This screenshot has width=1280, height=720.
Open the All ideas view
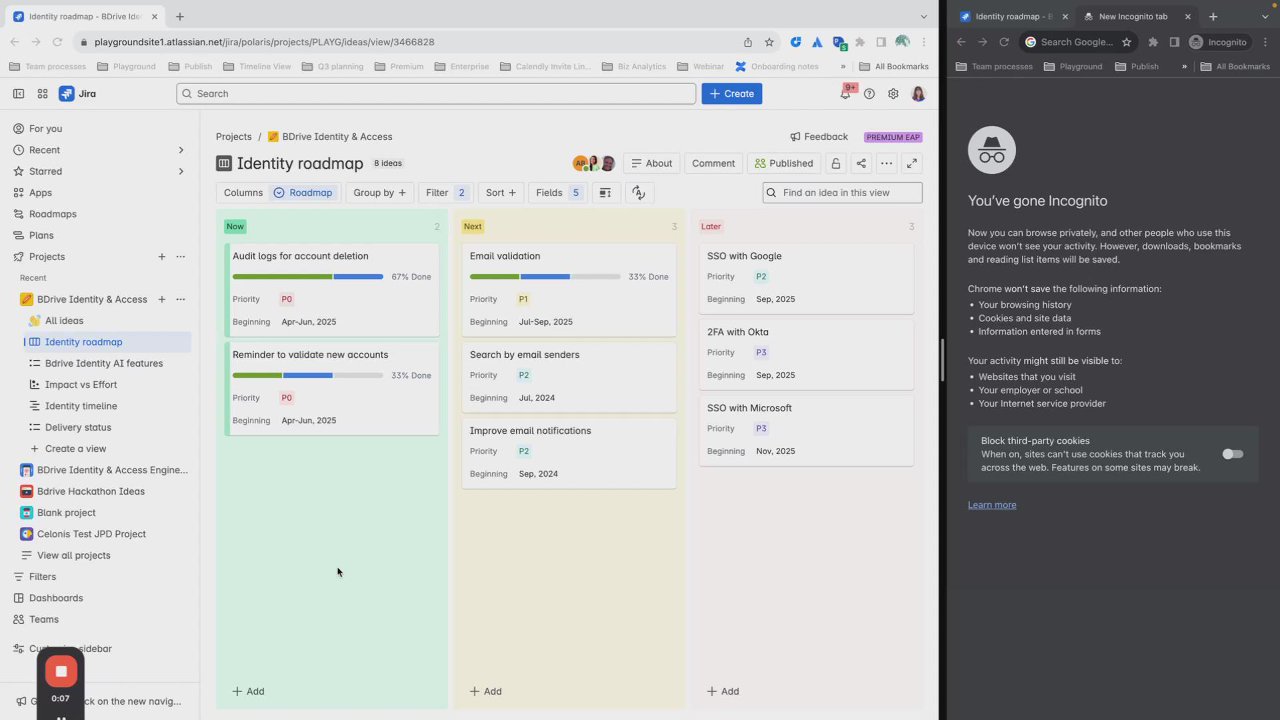[64, 321]
